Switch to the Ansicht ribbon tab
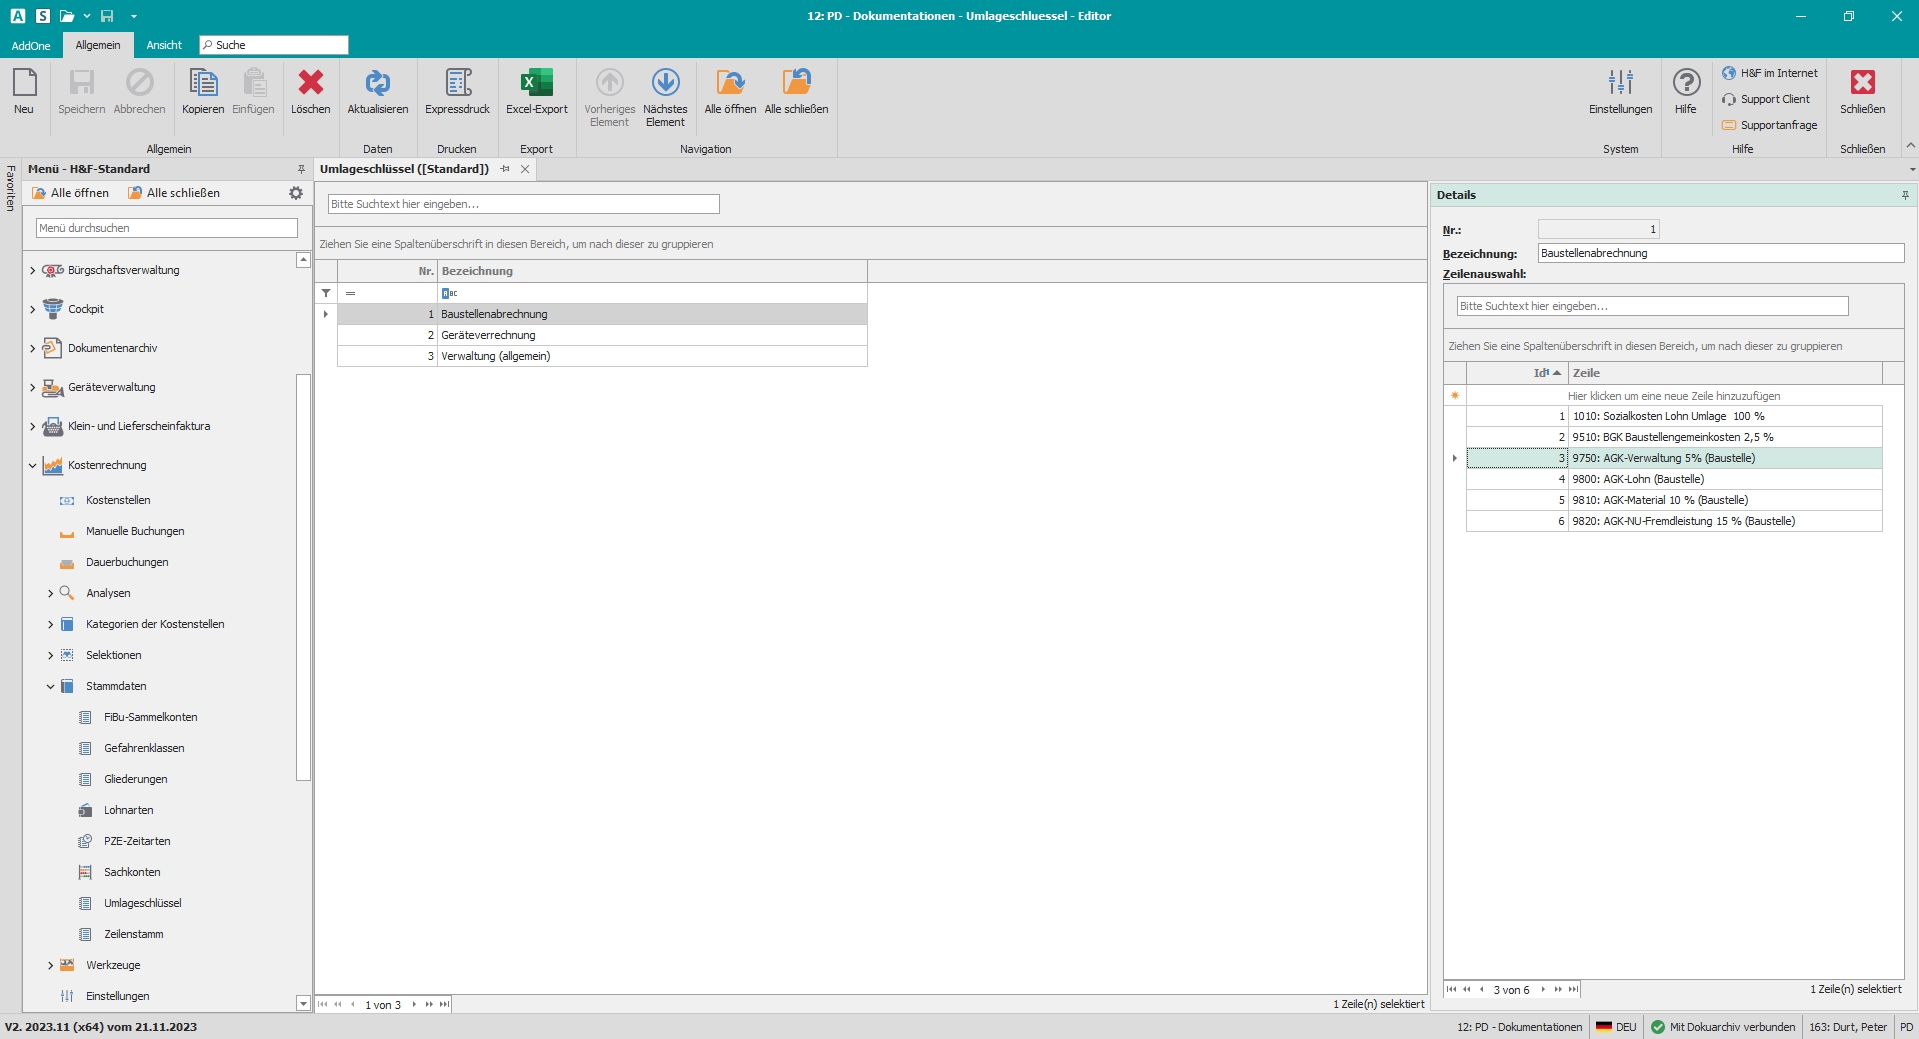 click(164, 45)
